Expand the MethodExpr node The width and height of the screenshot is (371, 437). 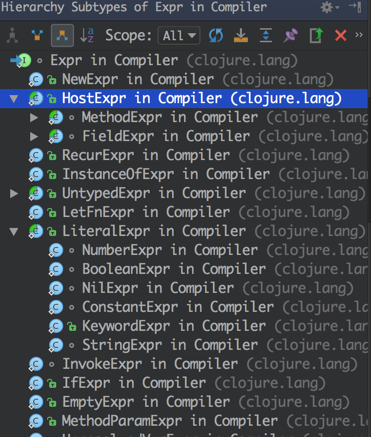[x=34, y=117]
